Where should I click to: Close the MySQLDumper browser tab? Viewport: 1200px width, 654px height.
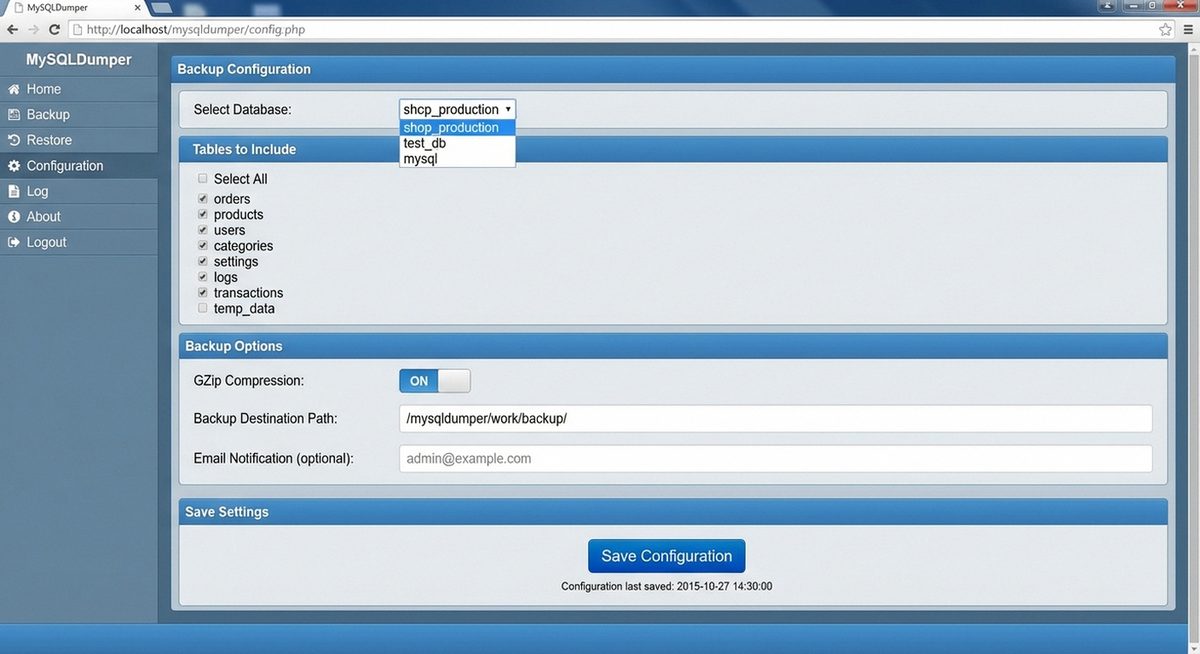138,8
